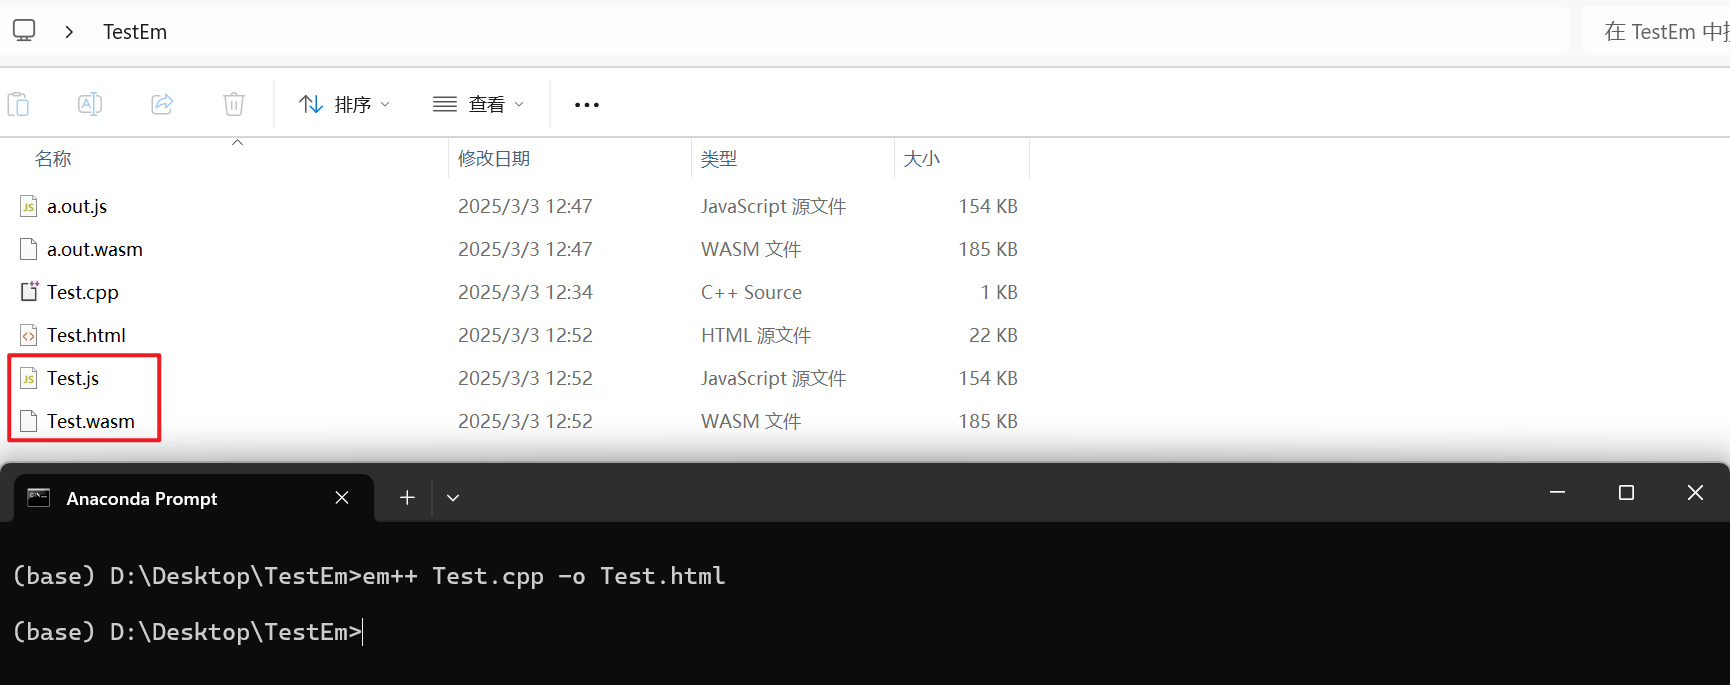1730x685 pixels.
Task: Expand the 排序 sort dropdown
Action: [344, 105]
